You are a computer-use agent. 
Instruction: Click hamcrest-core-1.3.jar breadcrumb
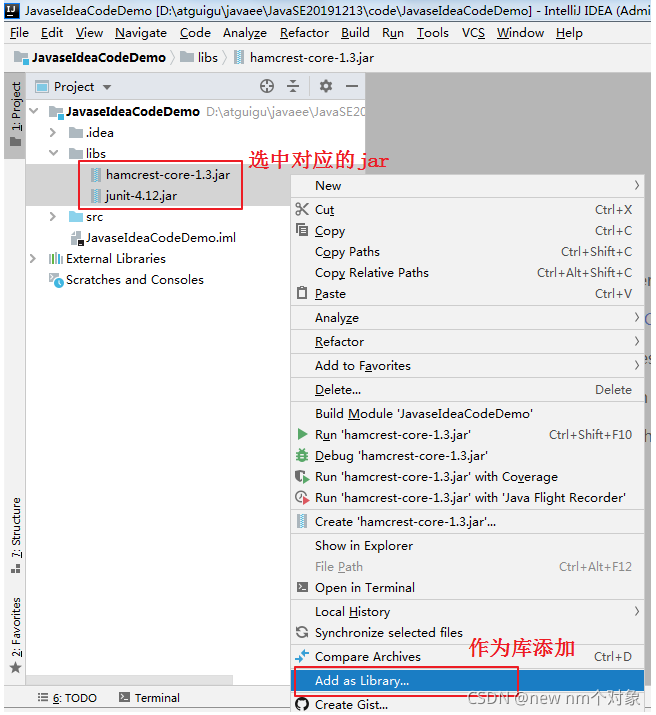pos(304,57)
